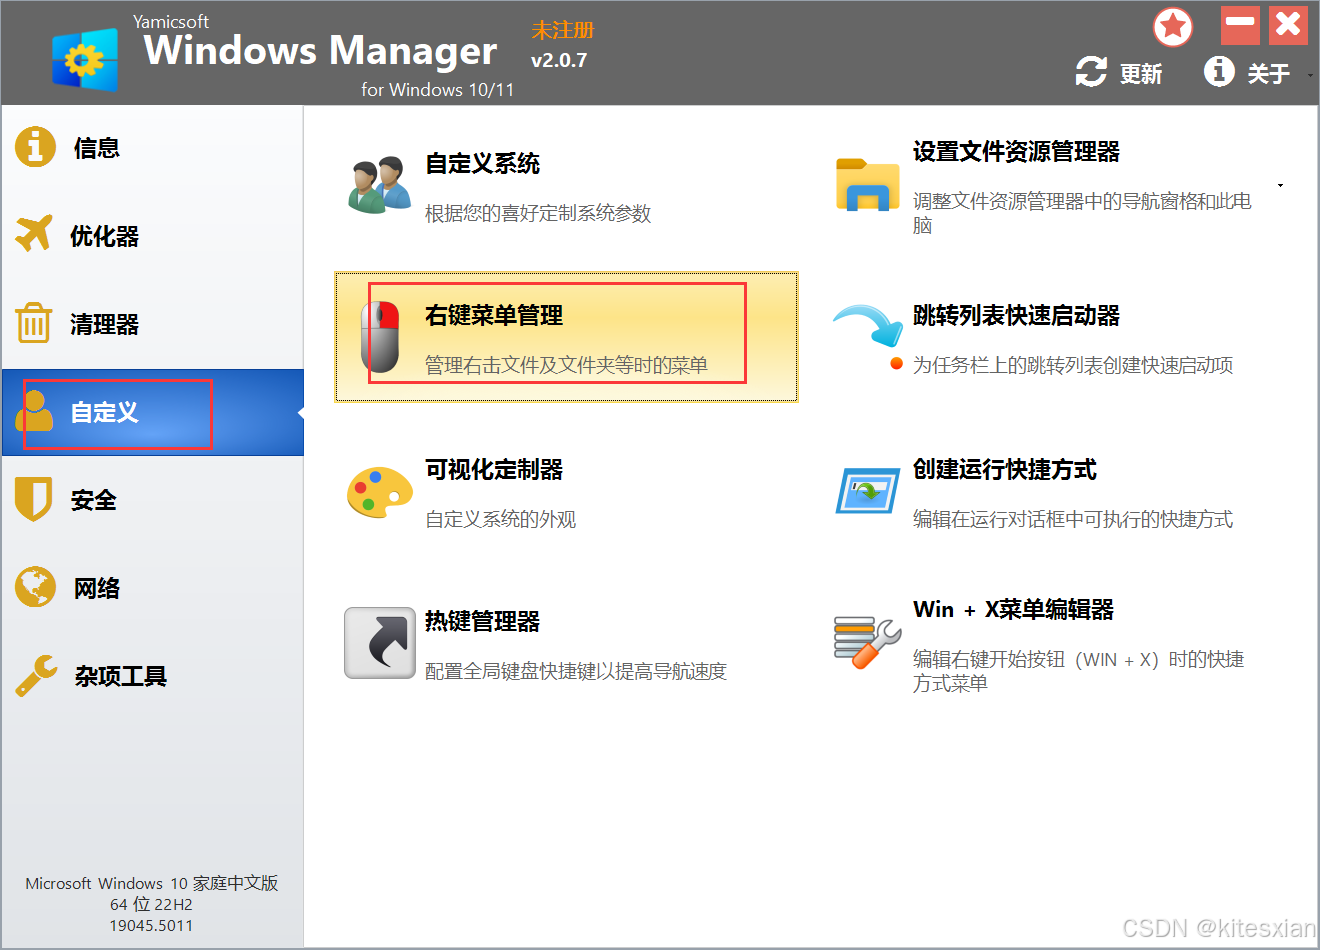Open the 创建运行快捷方式 title link
The image size is (1320, 950).
pyautogui.click(x=1005, y=469)
